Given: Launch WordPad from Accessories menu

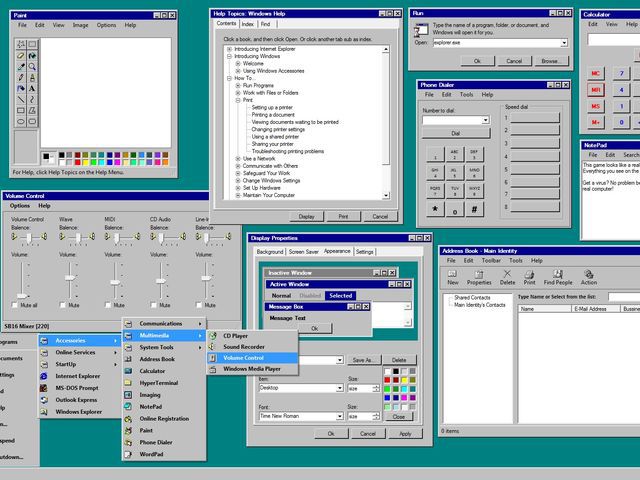Looking at the screenshot, I should (164, 454).
